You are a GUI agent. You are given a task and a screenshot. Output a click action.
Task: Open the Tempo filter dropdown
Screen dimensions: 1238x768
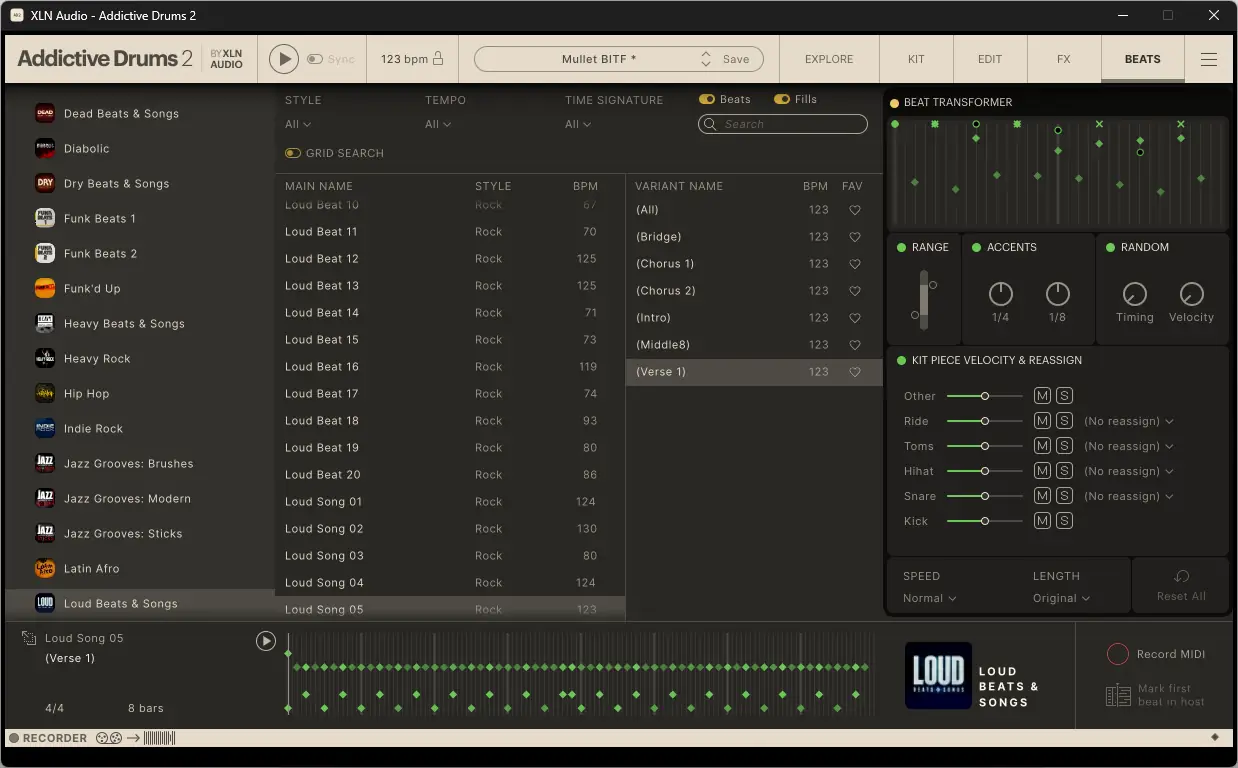438,124
